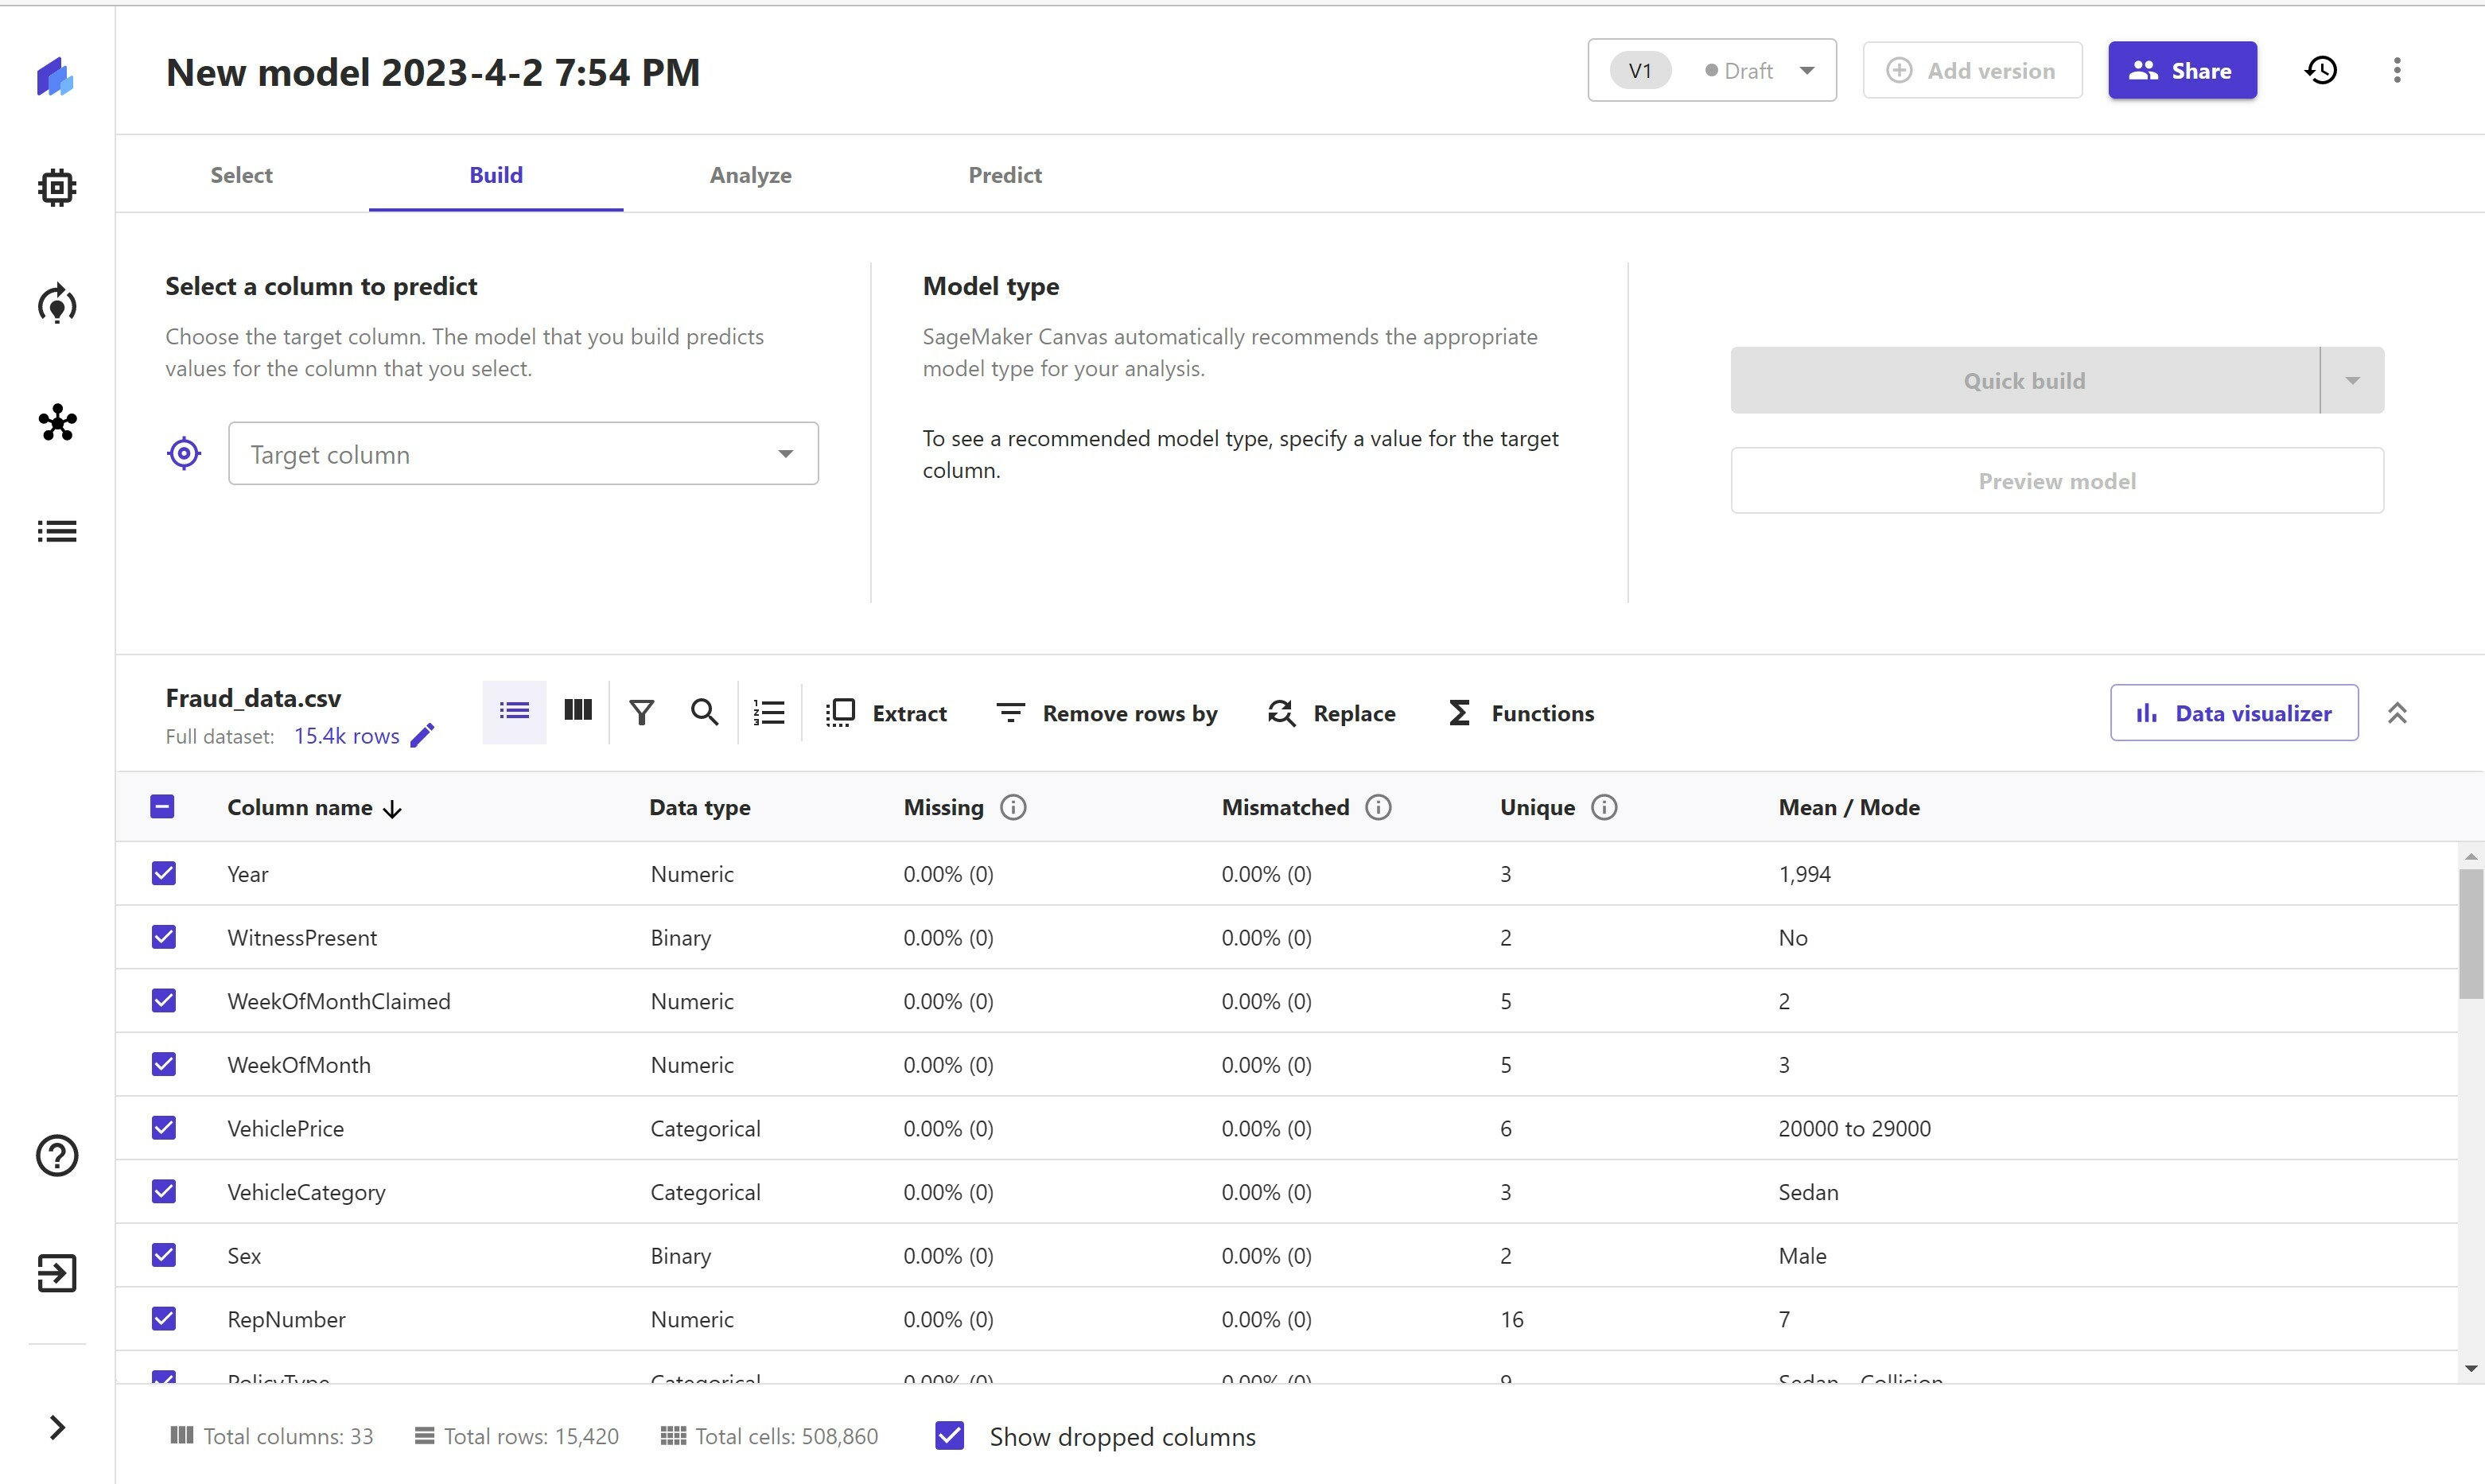
Task: Switch to grid column view icon
Action: pos(577,711)
